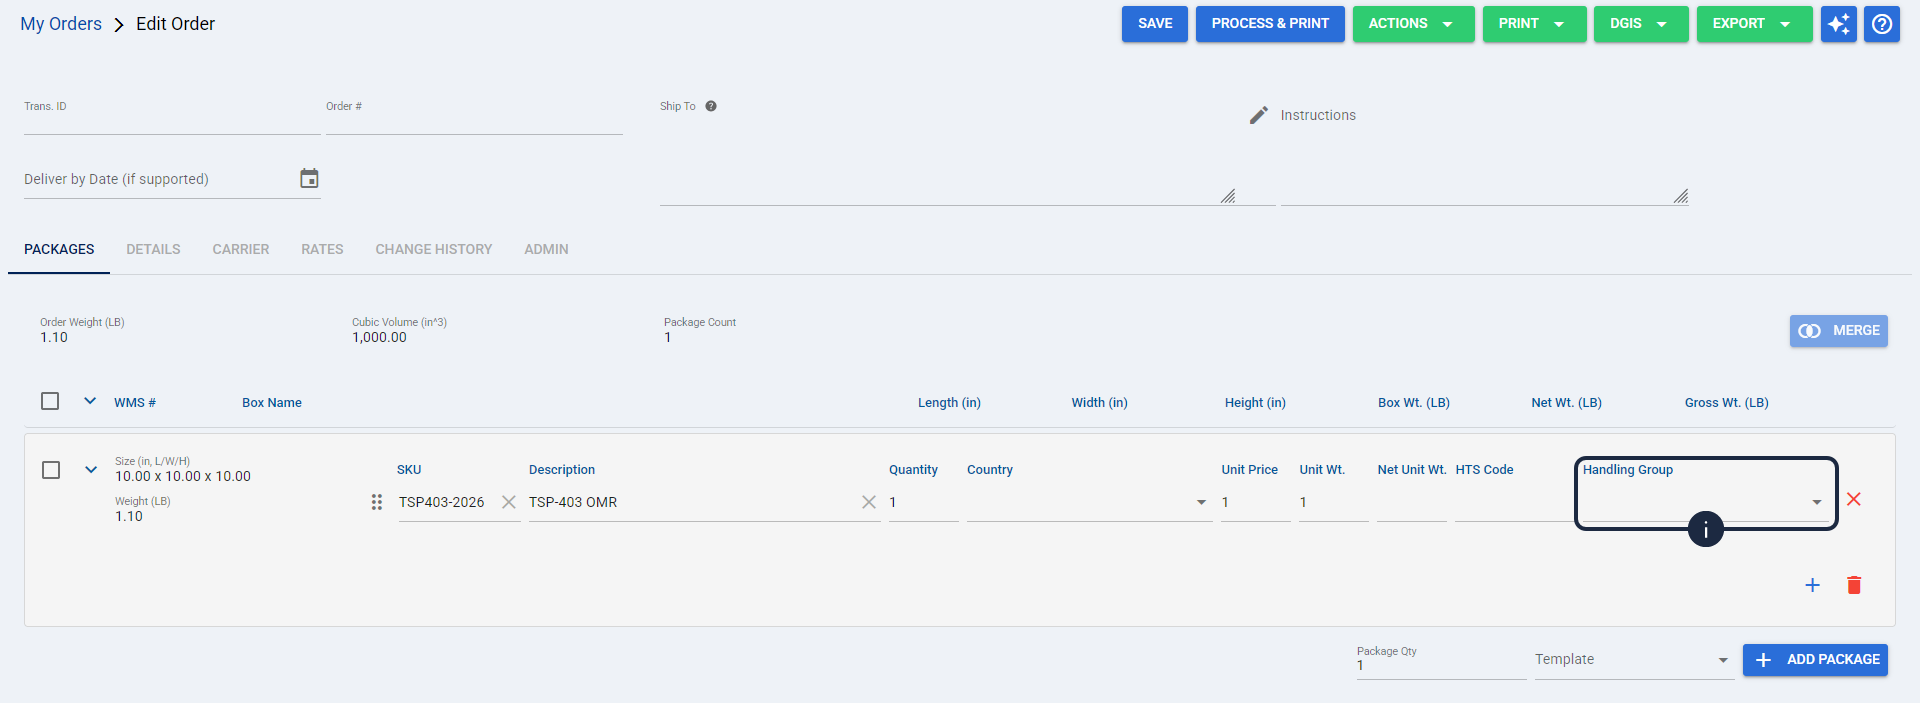Go back to My Orders link
Viewport: 1920px width, 703px height.
(x=61, y=24)
